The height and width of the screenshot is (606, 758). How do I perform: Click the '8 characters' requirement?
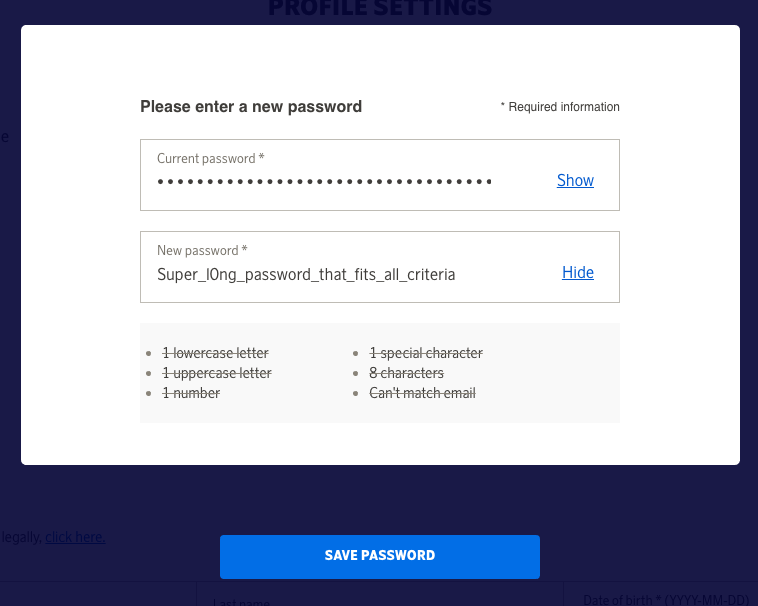coord(406,373)
